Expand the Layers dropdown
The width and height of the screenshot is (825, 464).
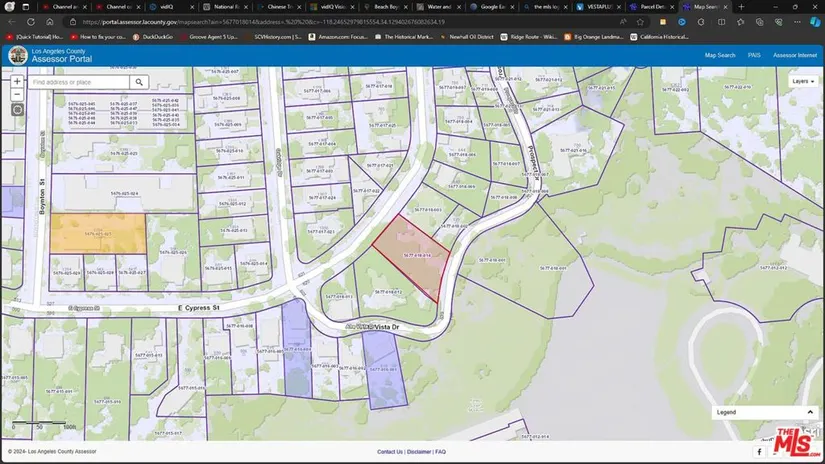click(801, 81)
